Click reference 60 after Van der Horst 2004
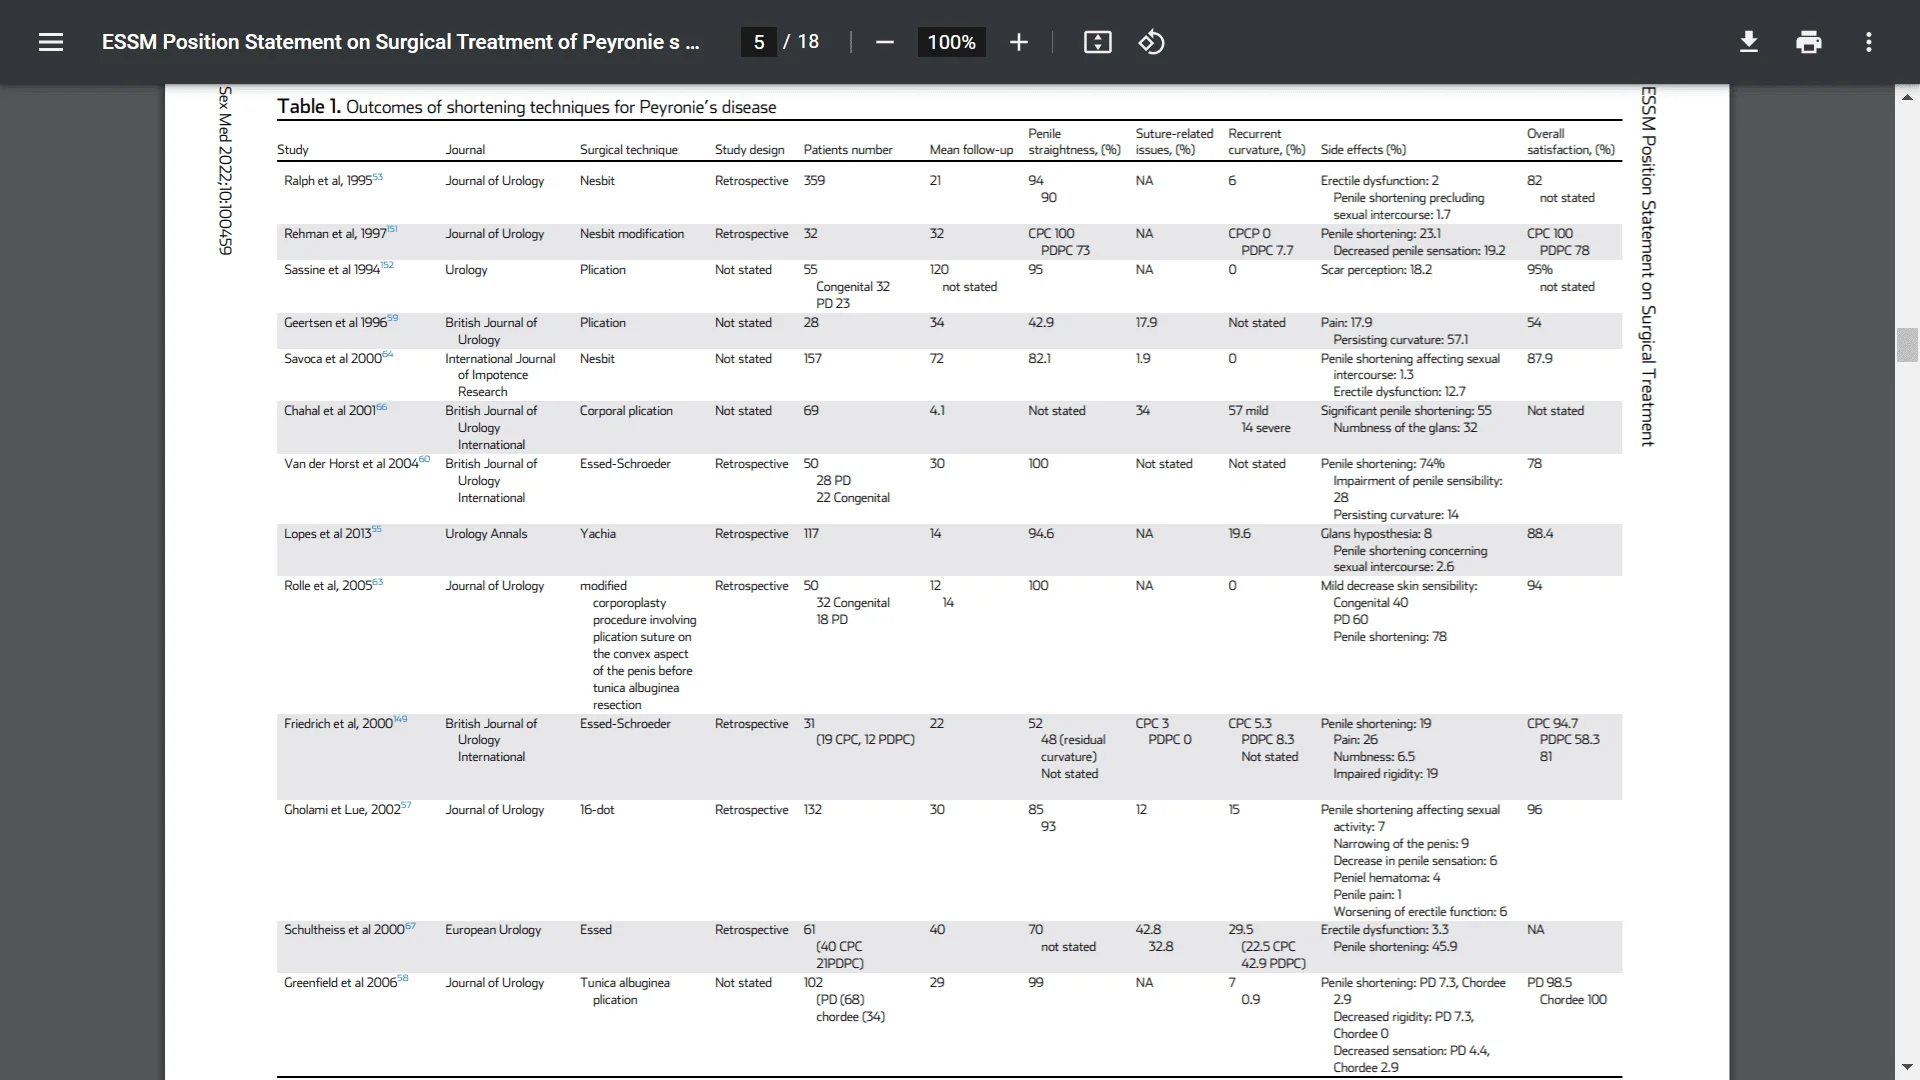This screenshot has width=1920, height=1080. click(425, 459)
